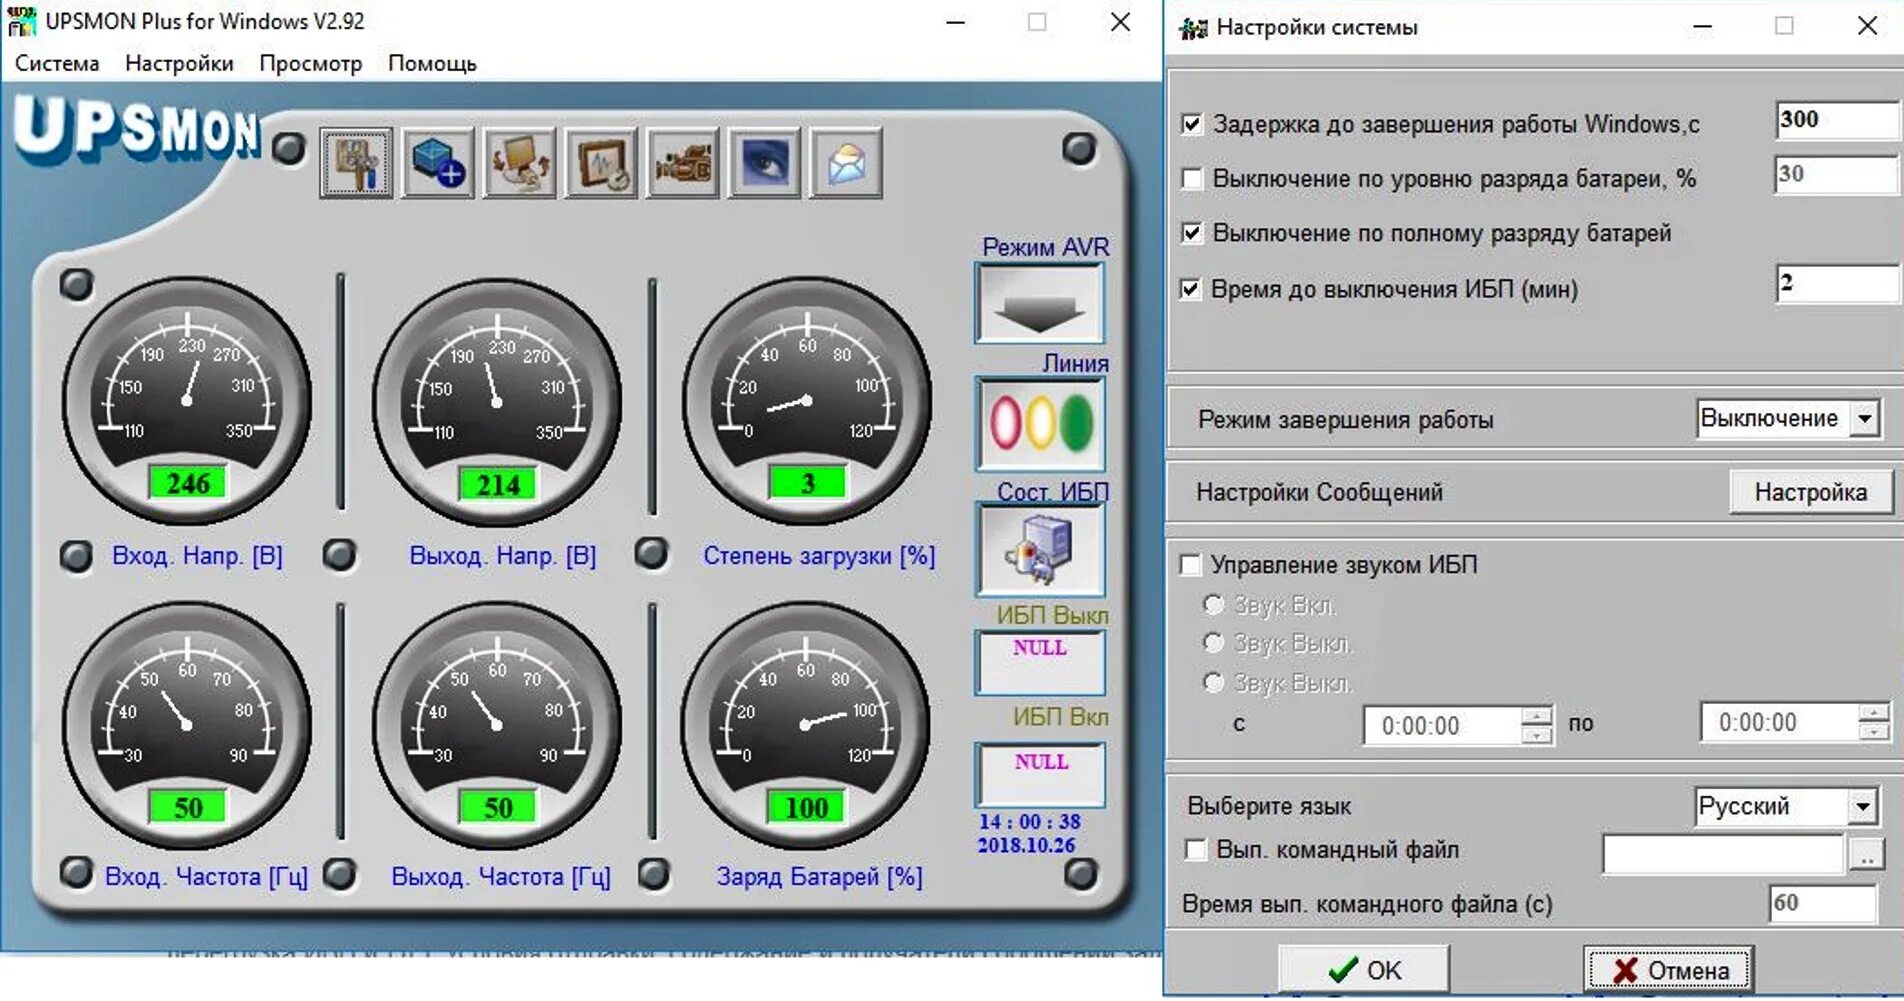Click the command file execution time field
This screenshot has width=1904, height=1001.
point(1823,904)
